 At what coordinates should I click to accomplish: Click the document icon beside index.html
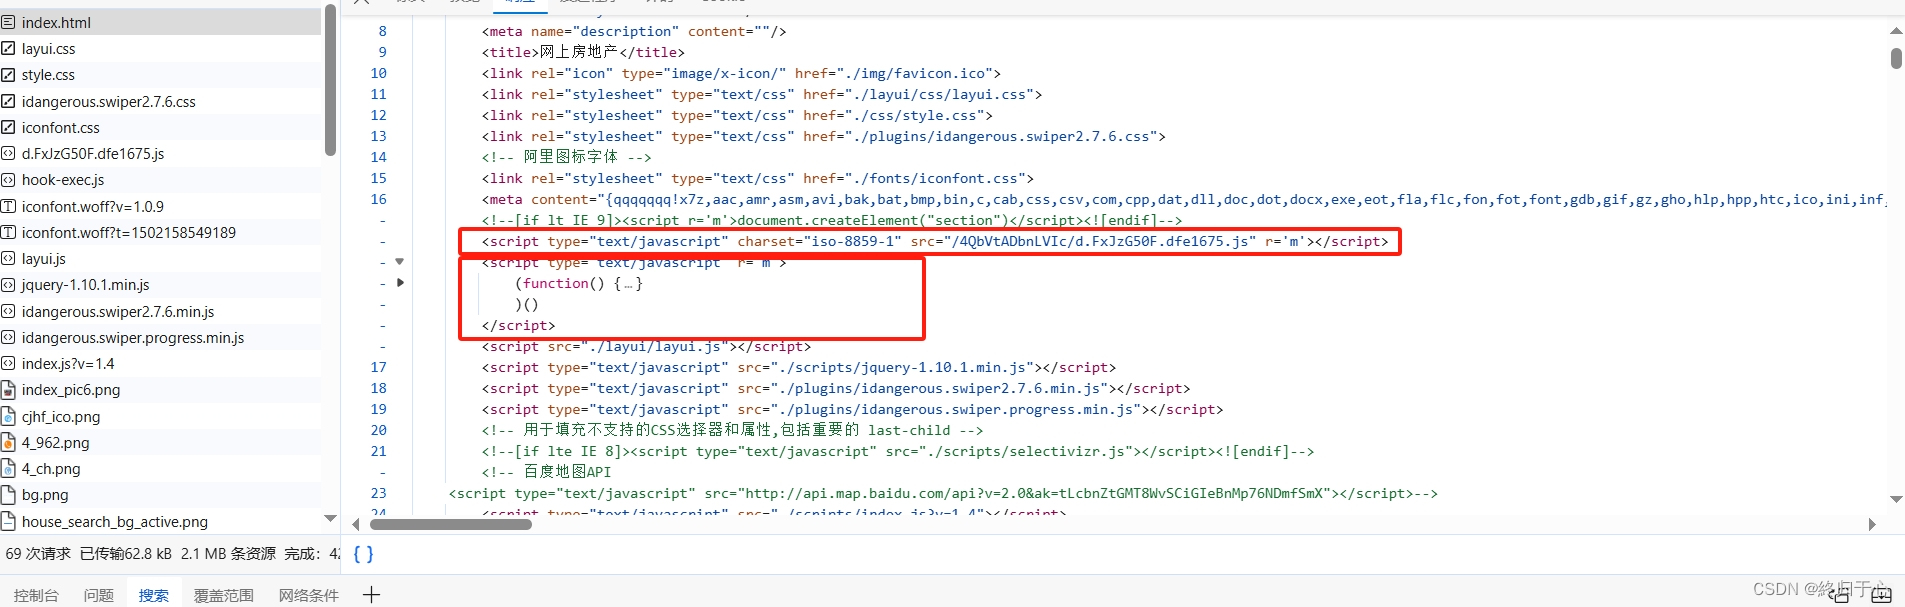[8, 22]
